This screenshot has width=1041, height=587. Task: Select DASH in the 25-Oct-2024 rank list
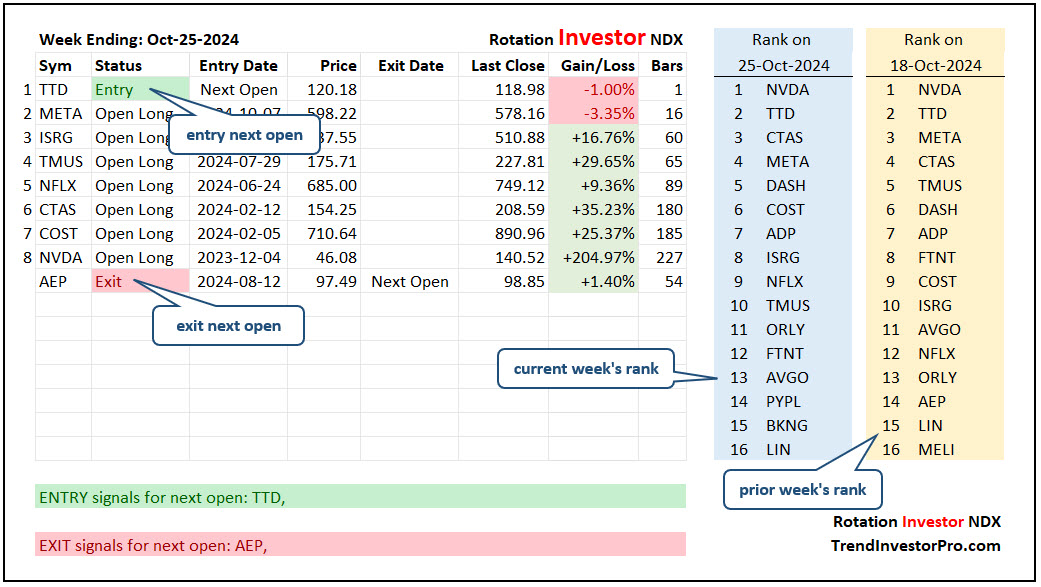click(785, 185)
